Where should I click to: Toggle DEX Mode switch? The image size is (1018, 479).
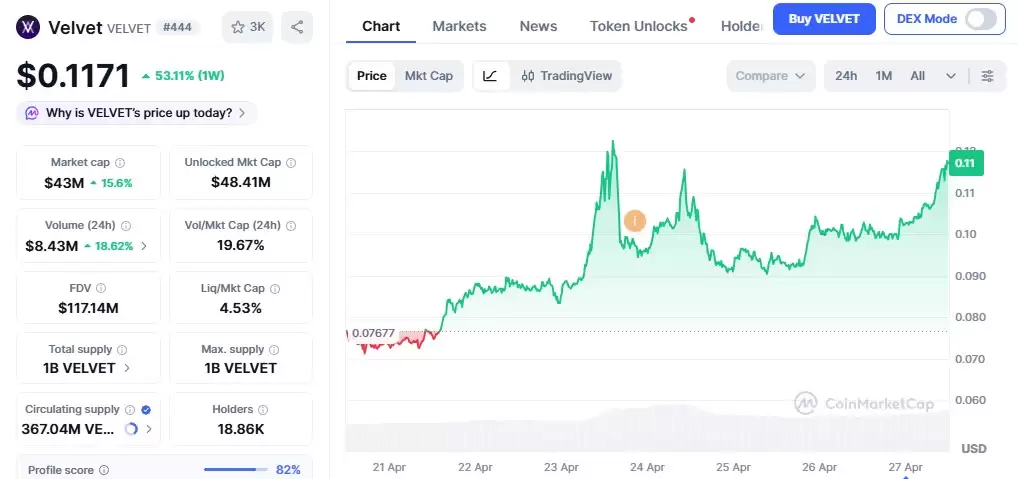pyautogui.click(x=982, y=19)
